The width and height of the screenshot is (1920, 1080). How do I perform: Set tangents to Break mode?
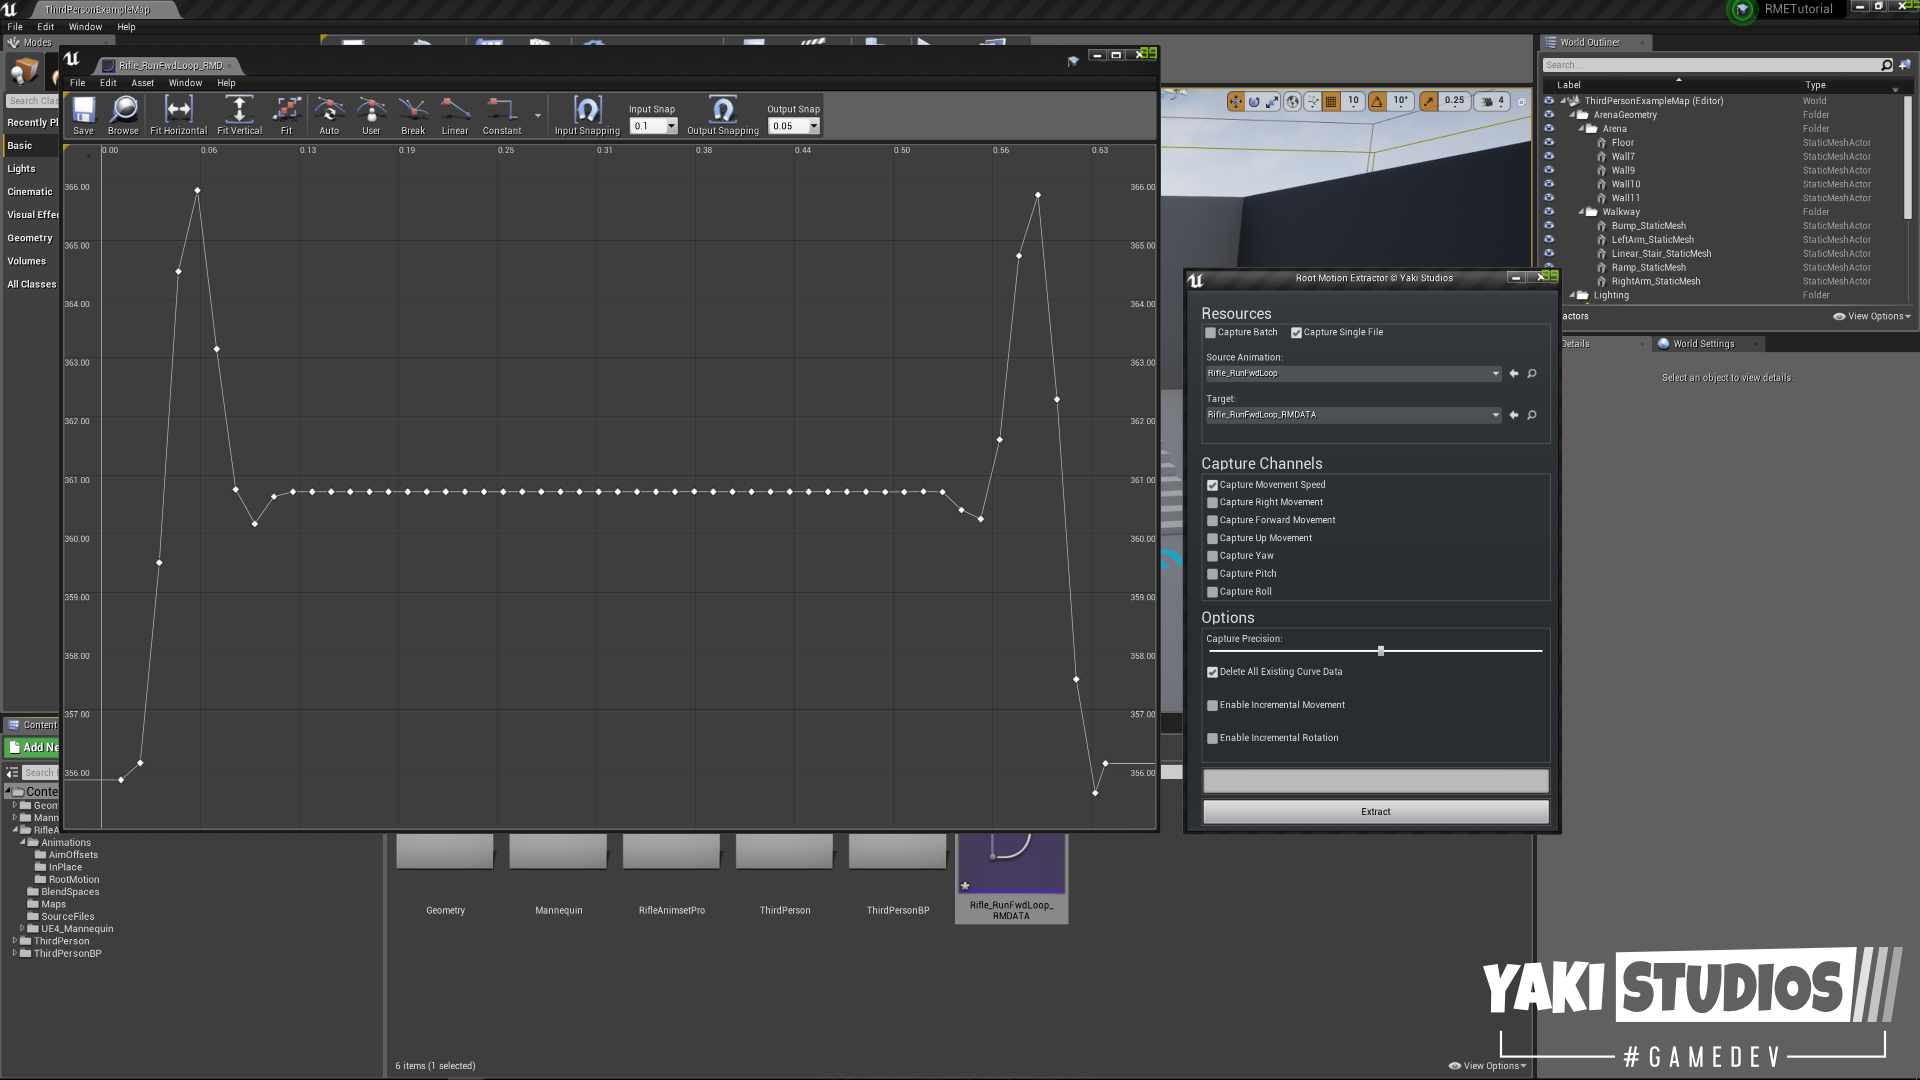click(x=413, y=115)
